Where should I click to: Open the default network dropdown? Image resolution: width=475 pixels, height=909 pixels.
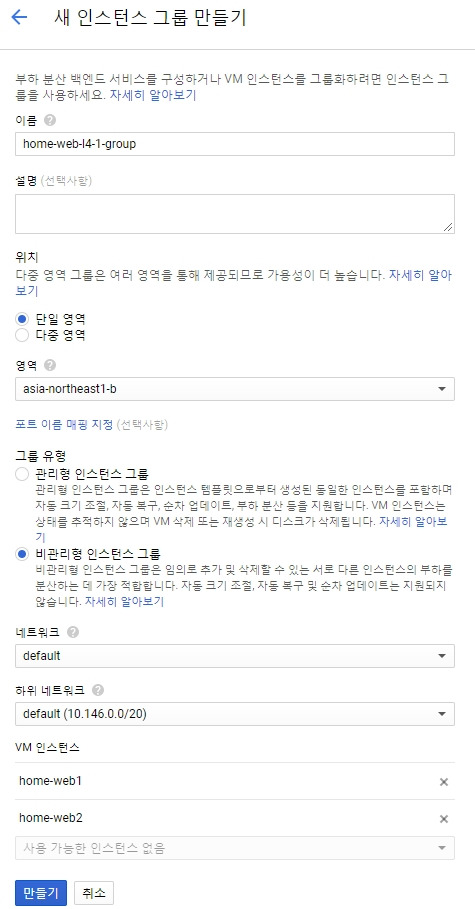coord(235,656)
